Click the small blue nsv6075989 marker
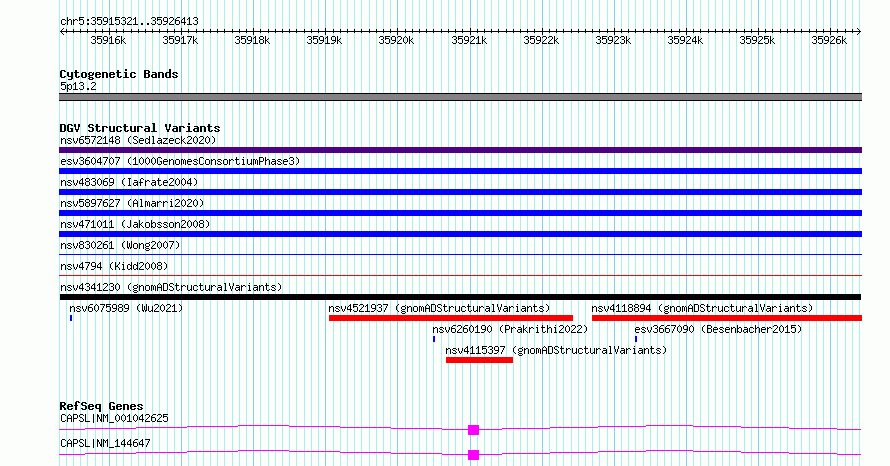This screenshot has height=466, width=890. point(71,318)
